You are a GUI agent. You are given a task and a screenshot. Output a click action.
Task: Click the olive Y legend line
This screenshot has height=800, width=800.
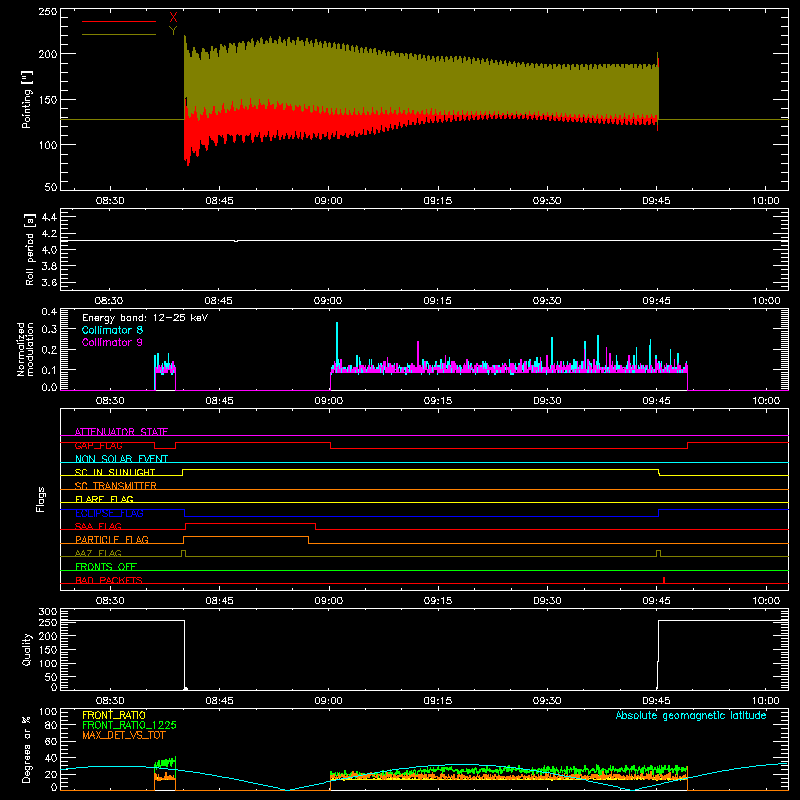click(x=119, y=35)
